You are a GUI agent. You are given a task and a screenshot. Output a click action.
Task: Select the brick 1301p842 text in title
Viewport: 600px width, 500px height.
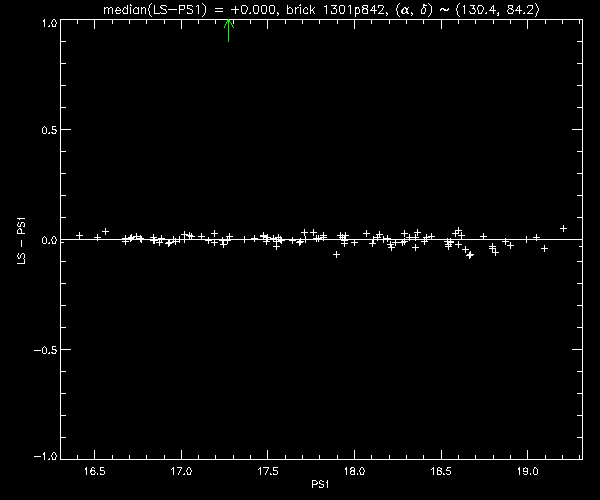[x=335, y=10]
